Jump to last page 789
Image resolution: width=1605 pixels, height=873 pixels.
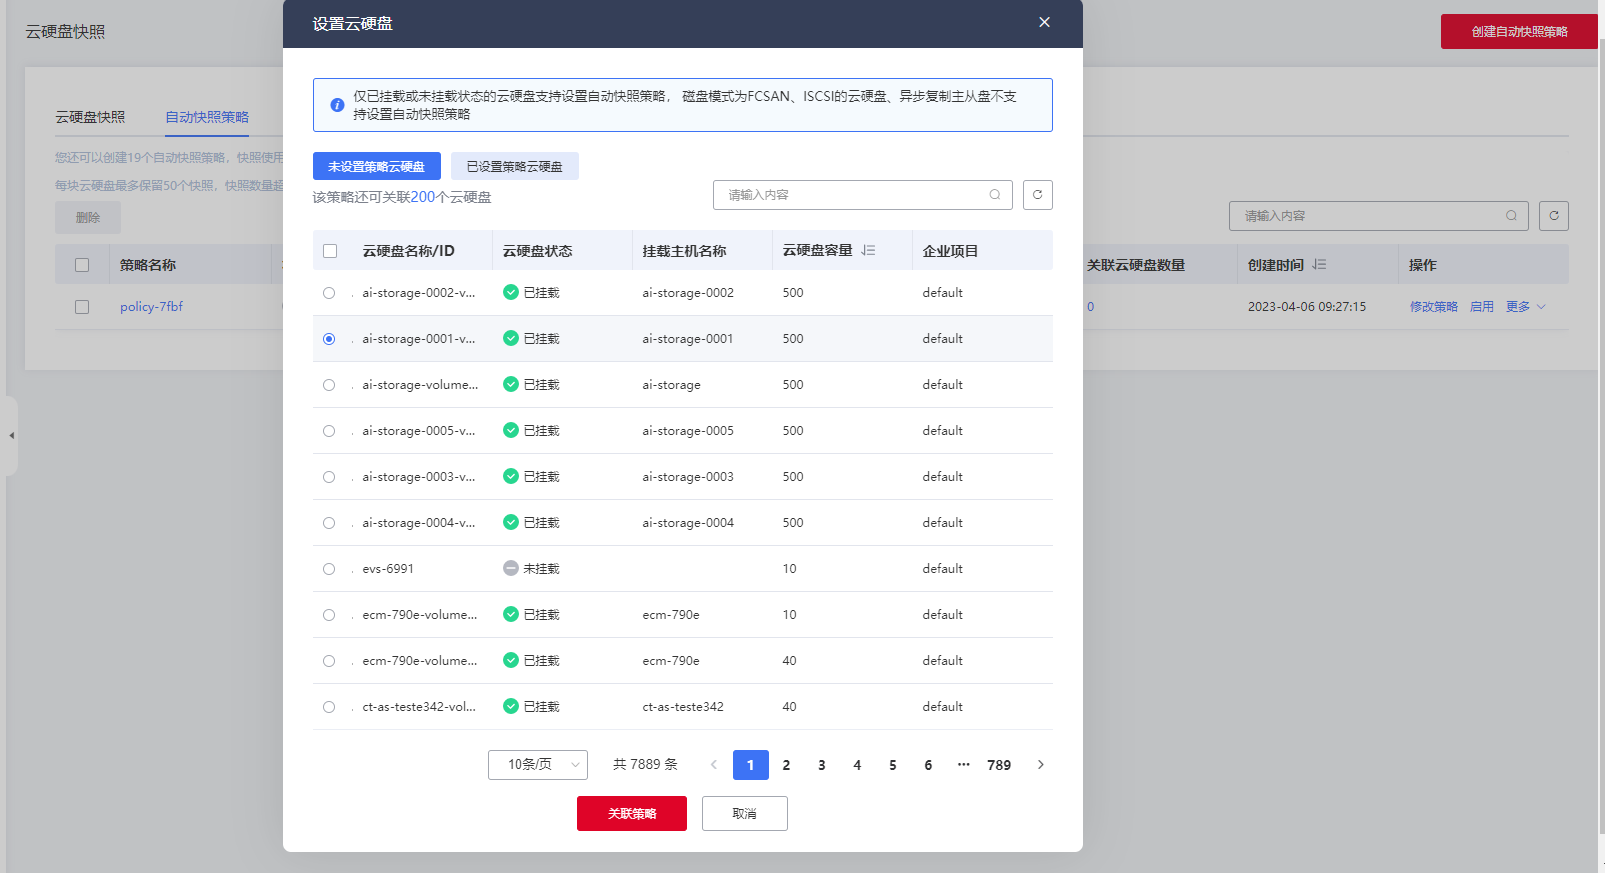click(x=999, y=765)
